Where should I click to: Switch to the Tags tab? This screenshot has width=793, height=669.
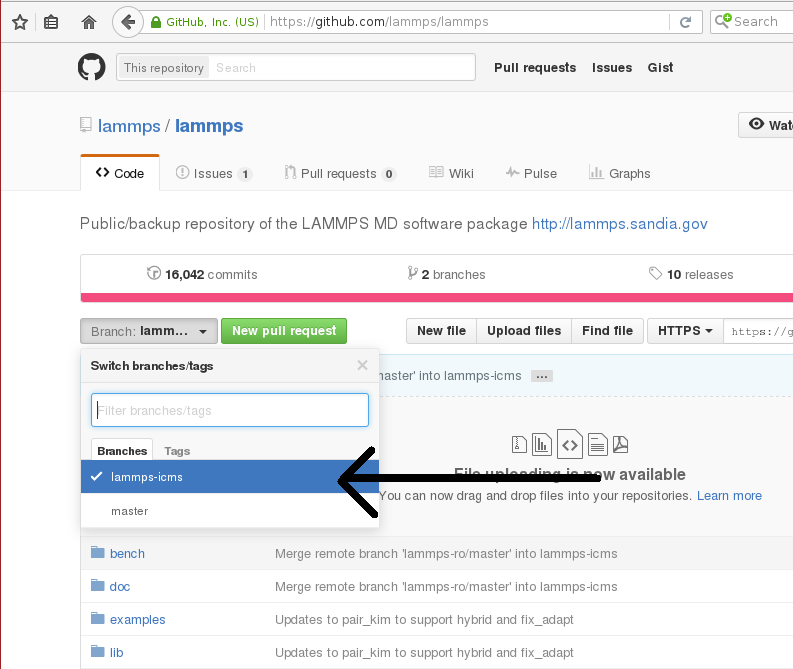[x=177, y=451]
